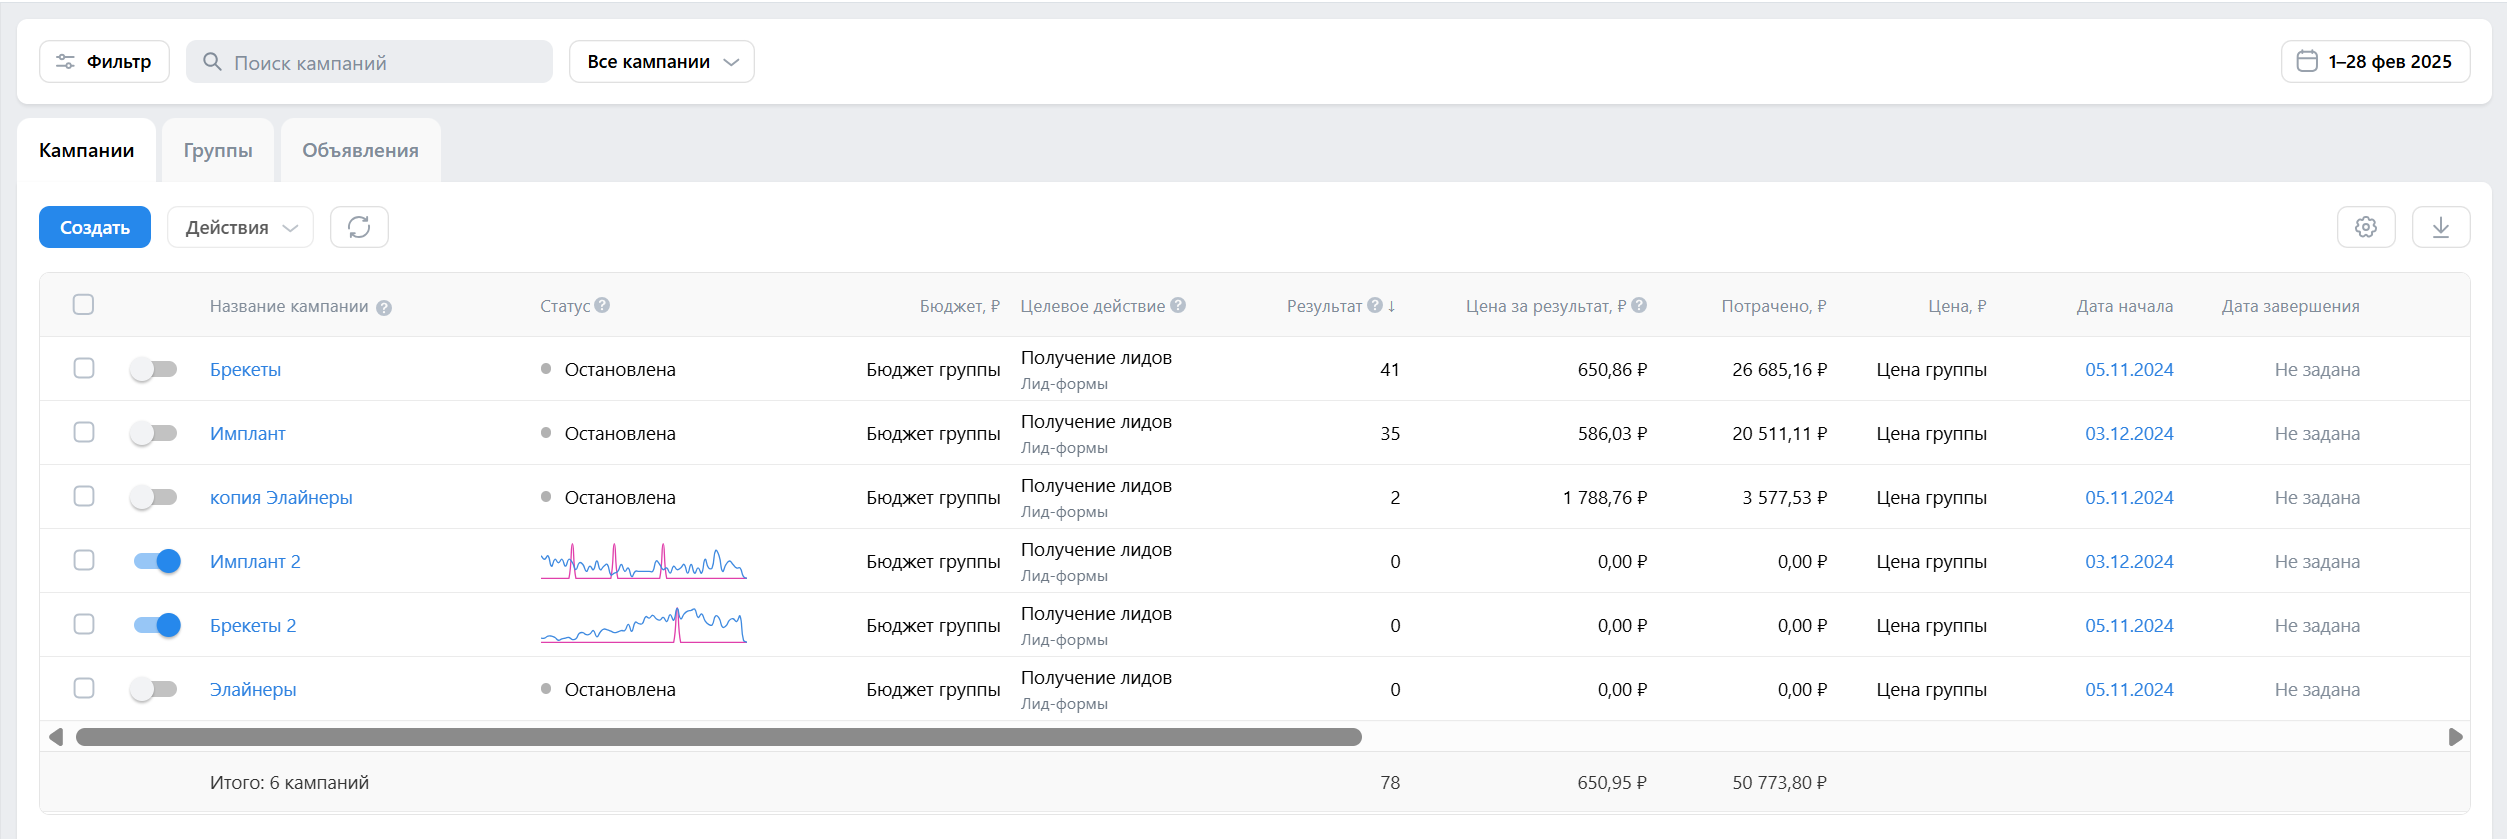This screenshot has height=839, width=2507.
Task: Open the date range picker 1–28 фев 2025
Action: [x=2375, y=62]
